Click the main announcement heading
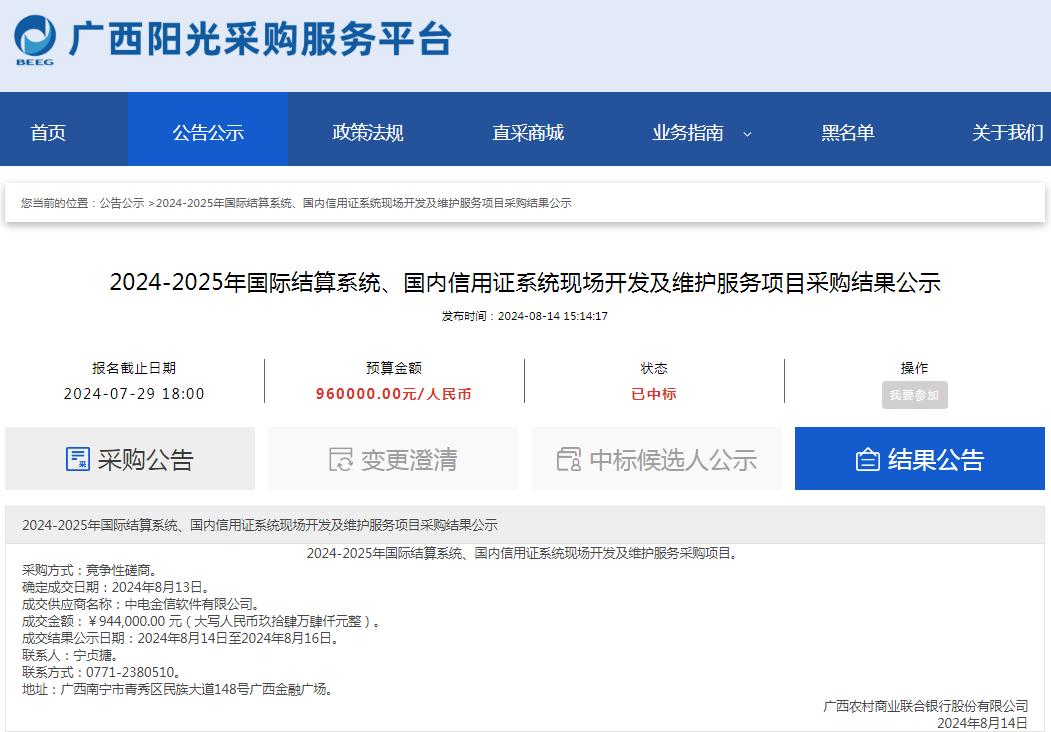The image size is (1051, 732). pos(526,282)
